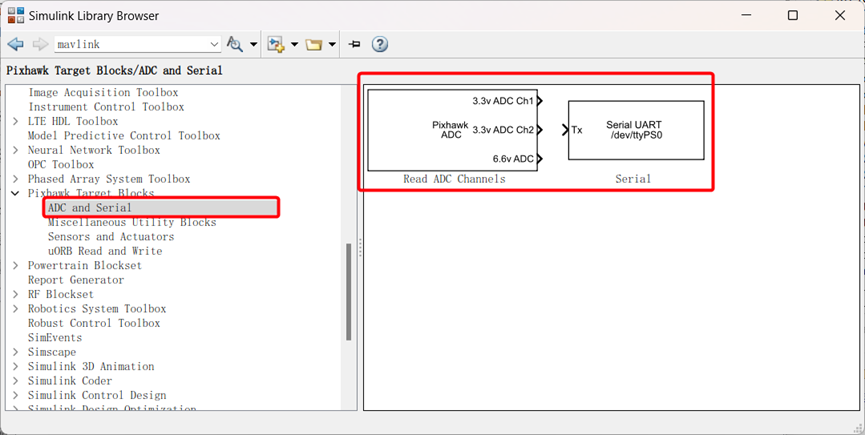The image size is (865, 435).
Task: Expand the RF Blockset node
Action: (x=15, y=294)
